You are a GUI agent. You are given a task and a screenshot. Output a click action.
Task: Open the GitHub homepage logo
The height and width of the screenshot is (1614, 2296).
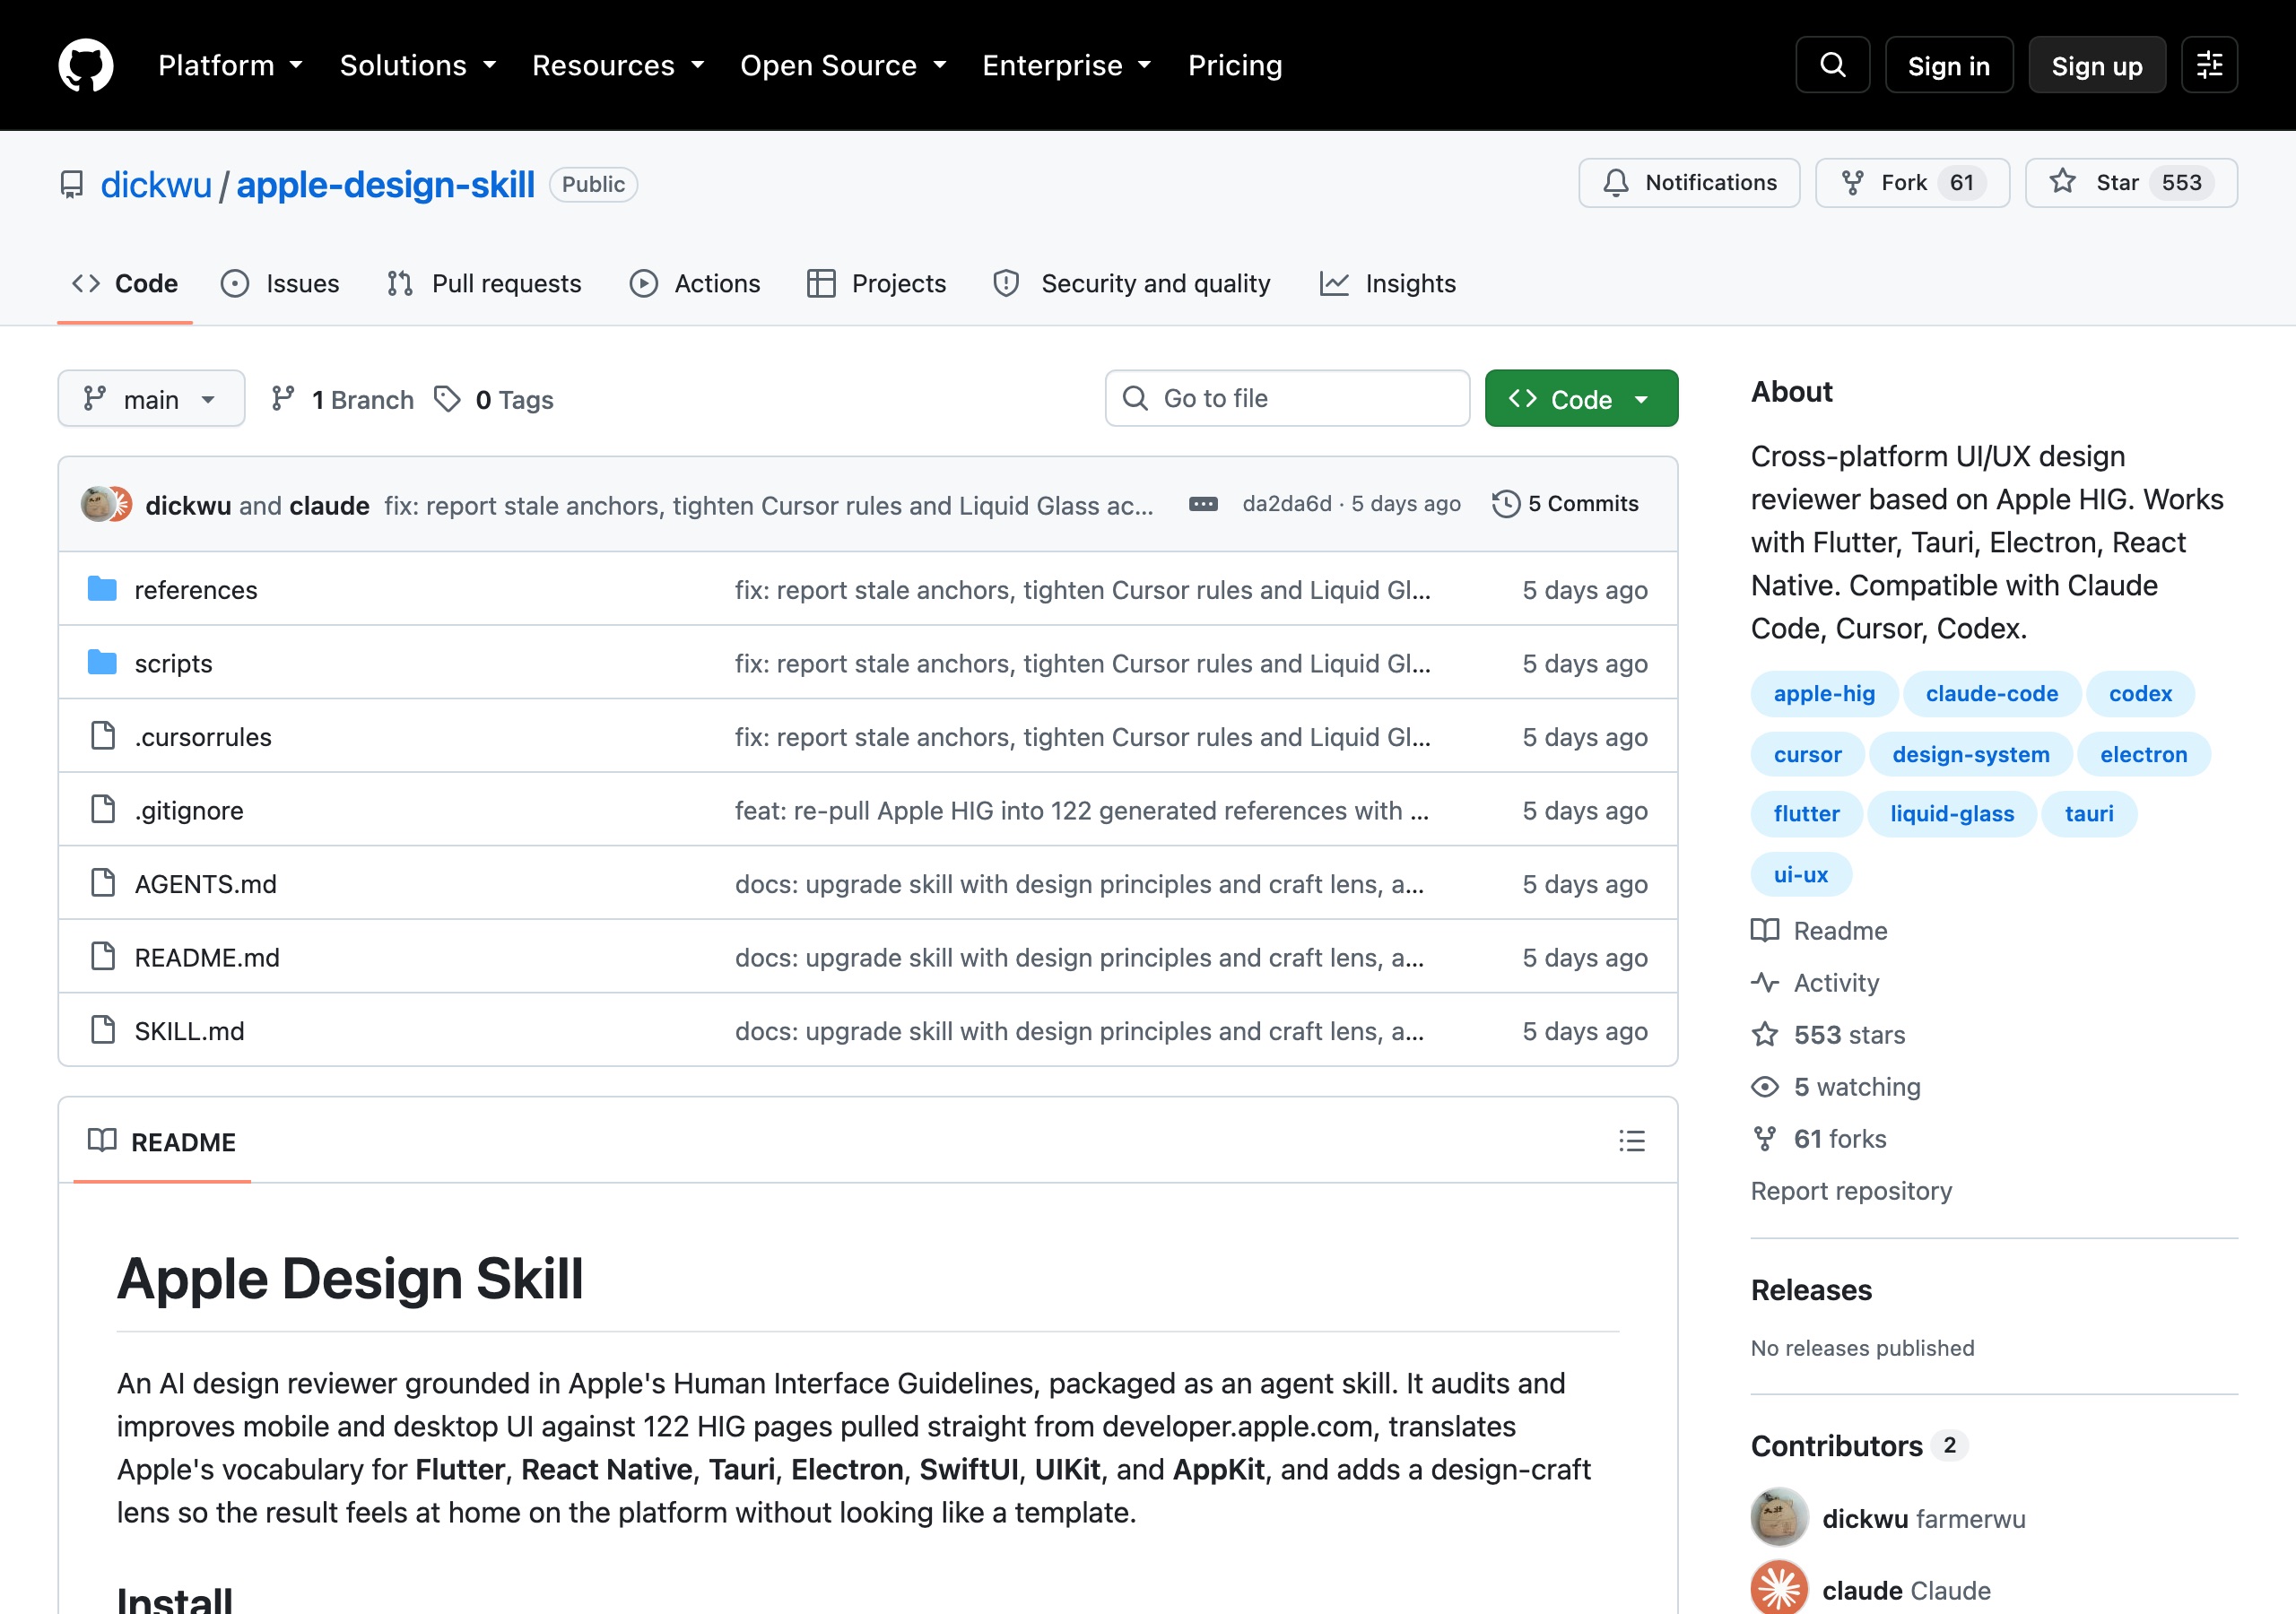pos(86,65)
